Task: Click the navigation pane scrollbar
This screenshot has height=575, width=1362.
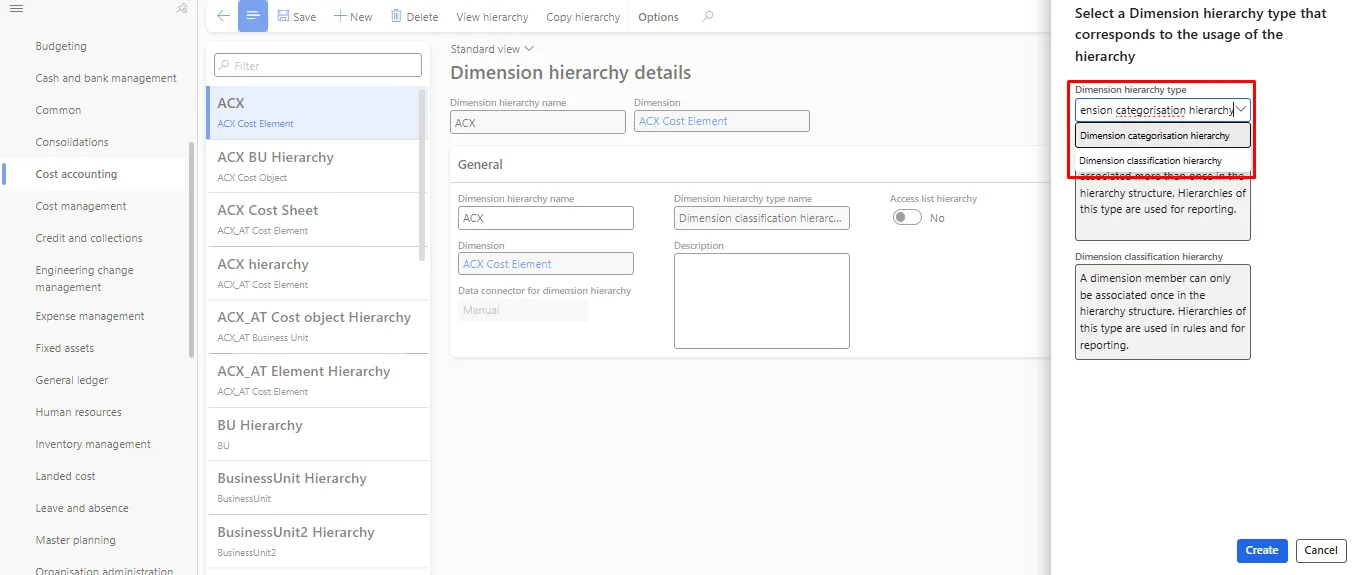Action: [191, 250]
